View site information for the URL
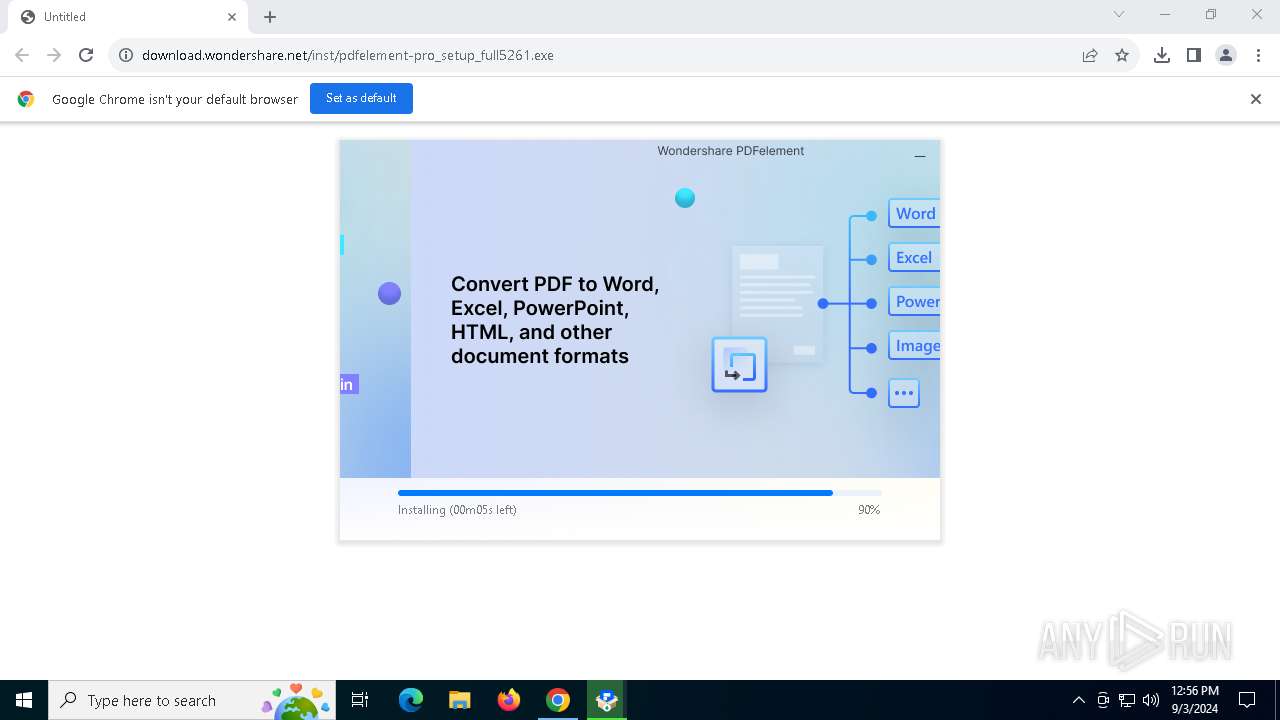The height and width of the screenshot is (720, 1280). (x=126, y=55)
